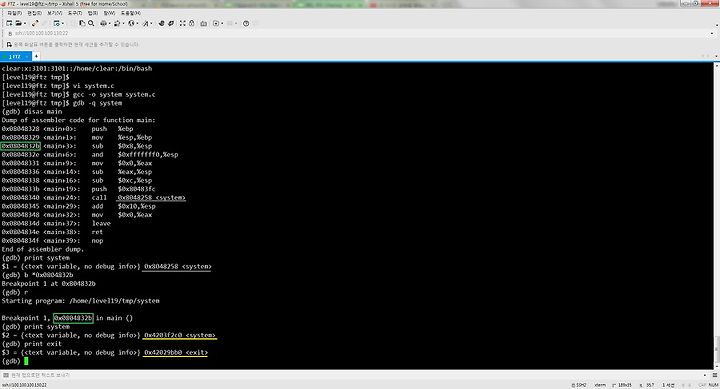Click the encoding globe toolbar icon
720x389 pixels.
tap(131, 23)
